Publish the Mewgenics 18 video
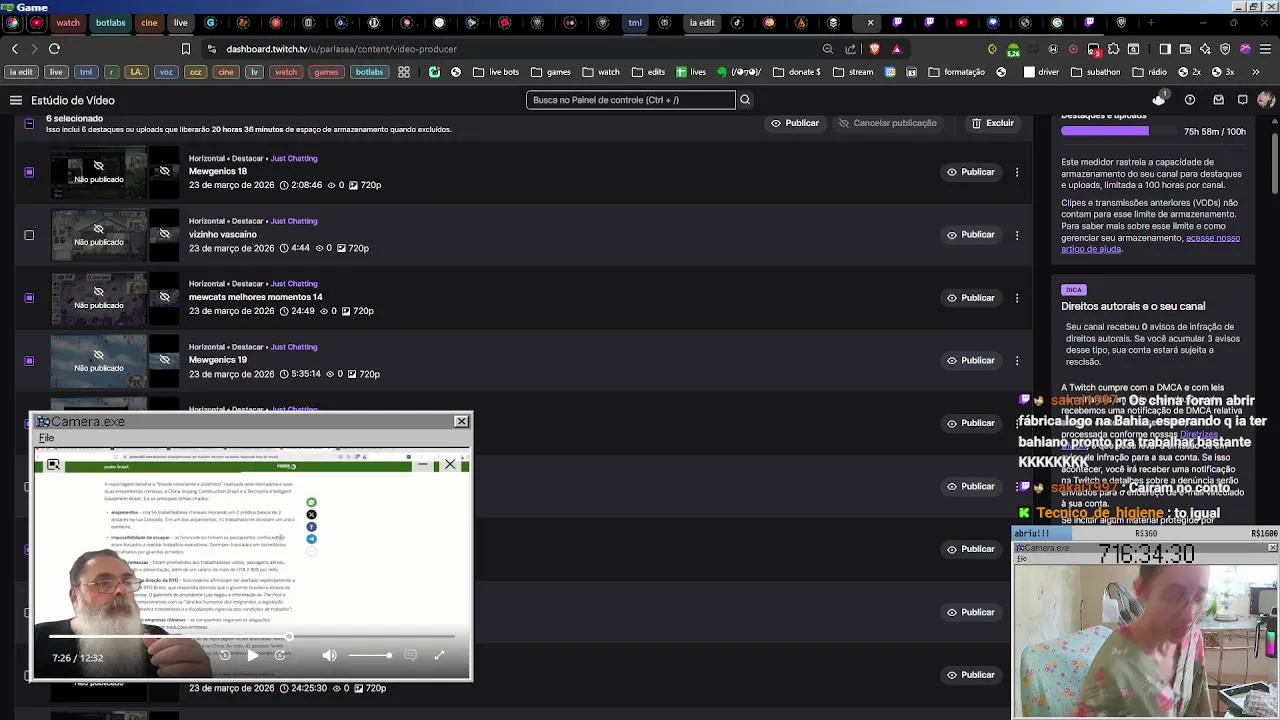Screen dimensions: 1280x720 pyautogui.click(x=971, y=172)
